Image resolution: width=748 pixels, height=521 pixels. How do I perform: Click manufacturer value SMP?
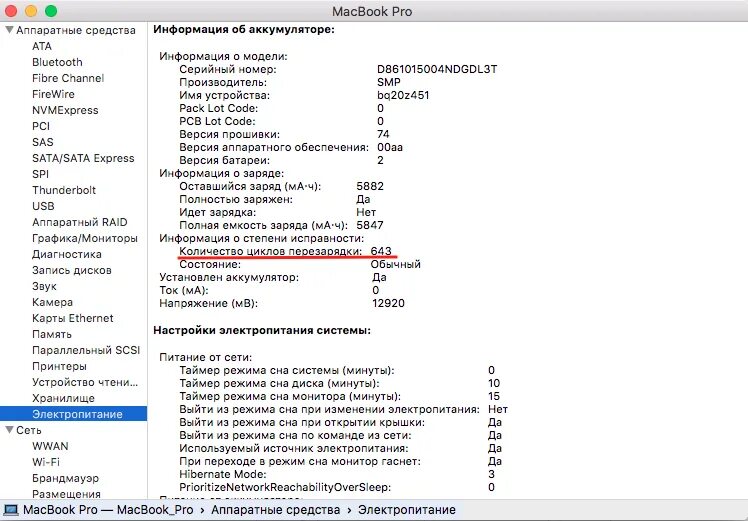pyautogui.click(x=389, y=82)
